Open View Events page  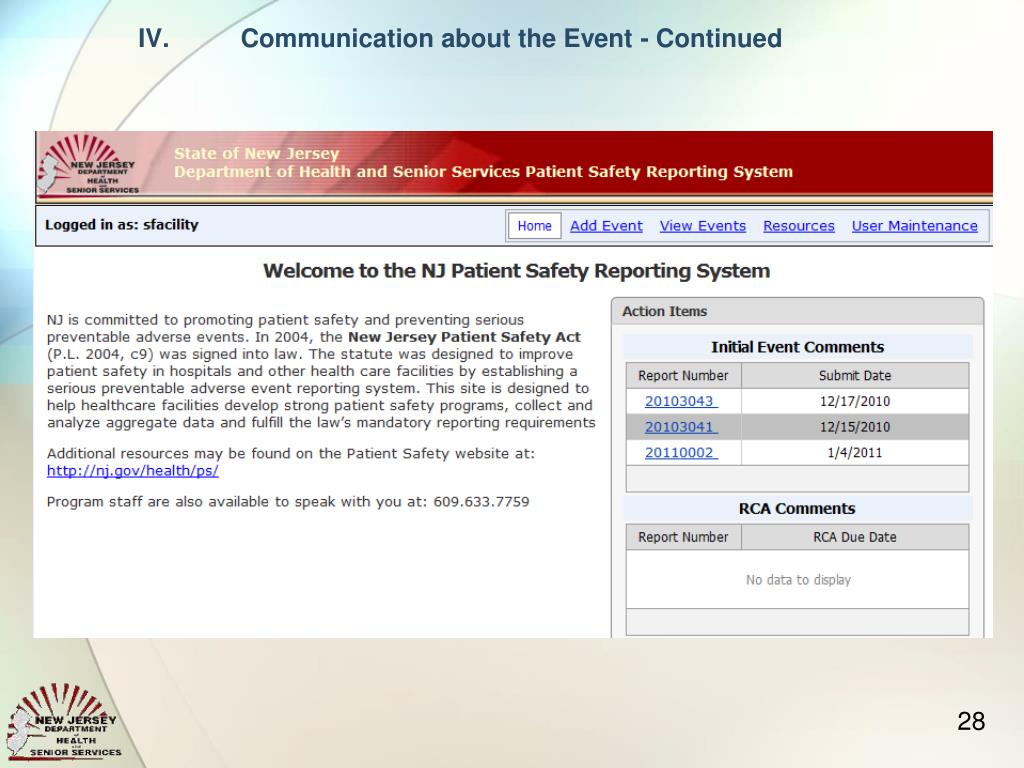(703, 226)
